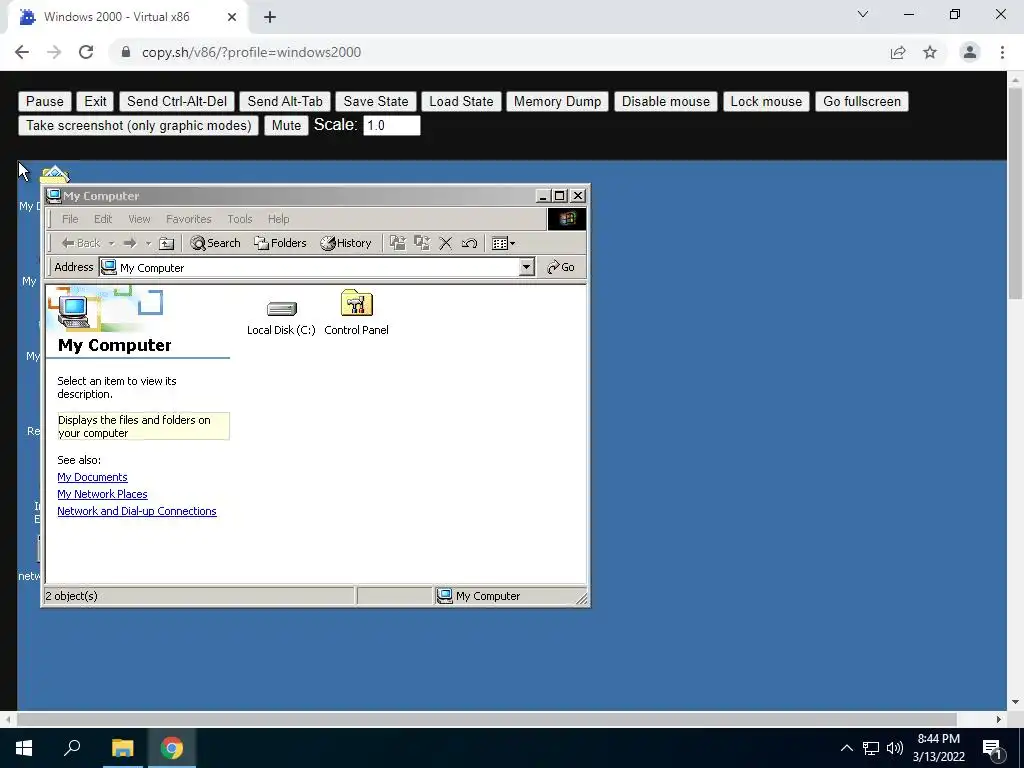Open Chrome three-dot menu
Viewport: 1024px width, 768px height.
coord(1002,52)
